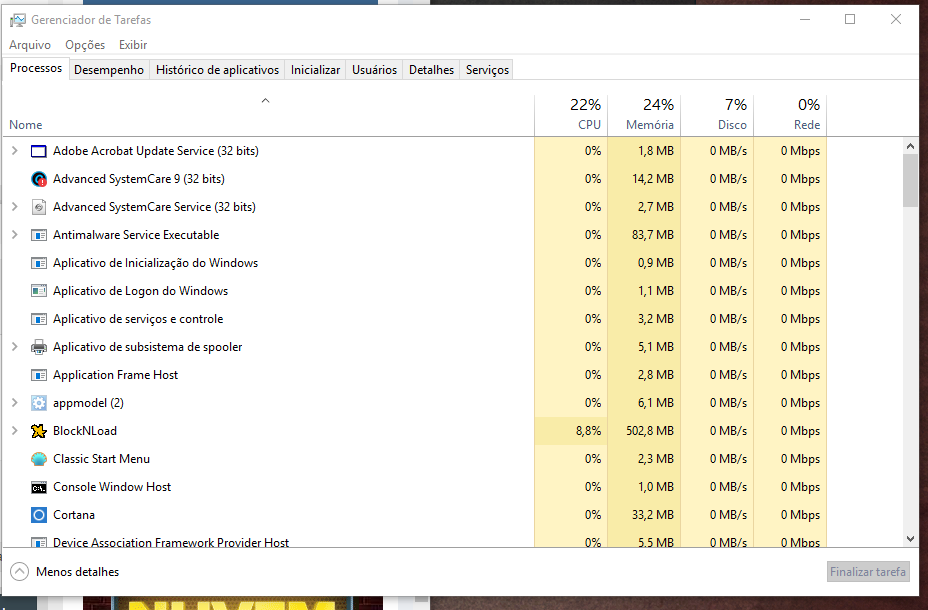Switch to the Detalhes tab
The image size is (928, 610).
[x=431, y=70]
